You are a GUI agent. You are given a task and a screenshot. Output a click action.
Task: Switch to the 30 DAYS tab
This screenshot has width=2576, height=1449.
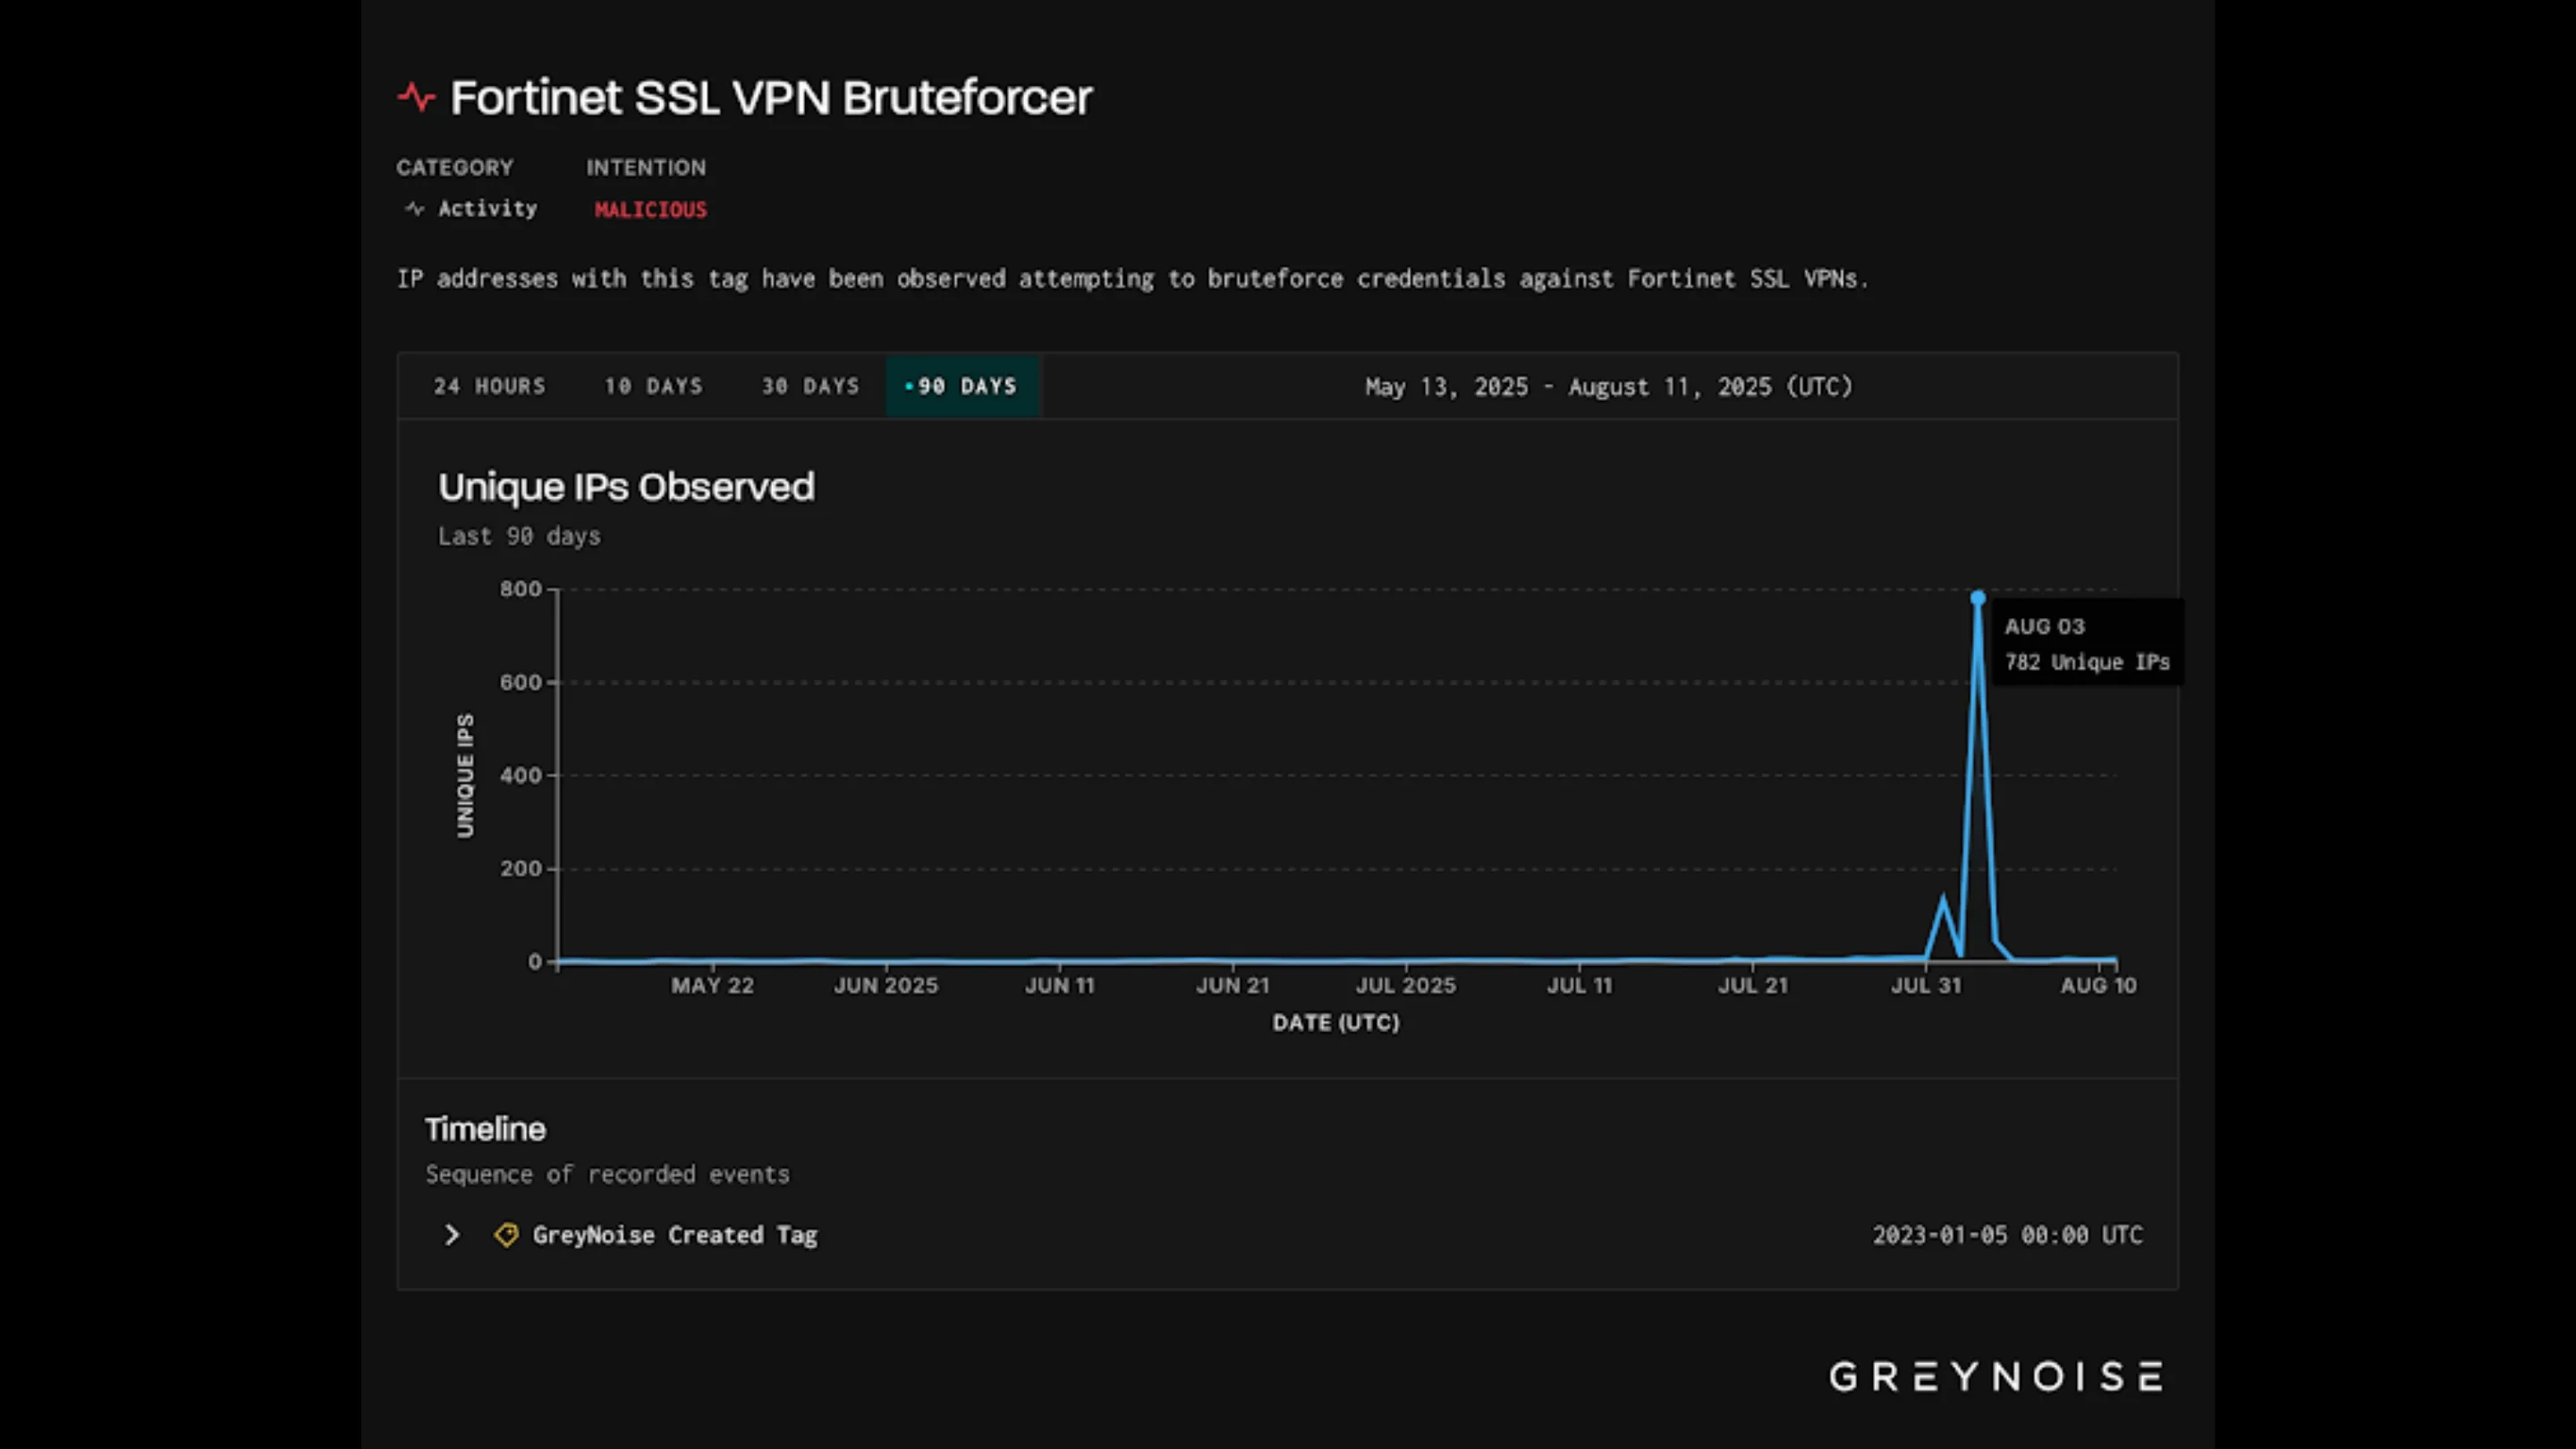pyautogui.click(x=811, y=386)
